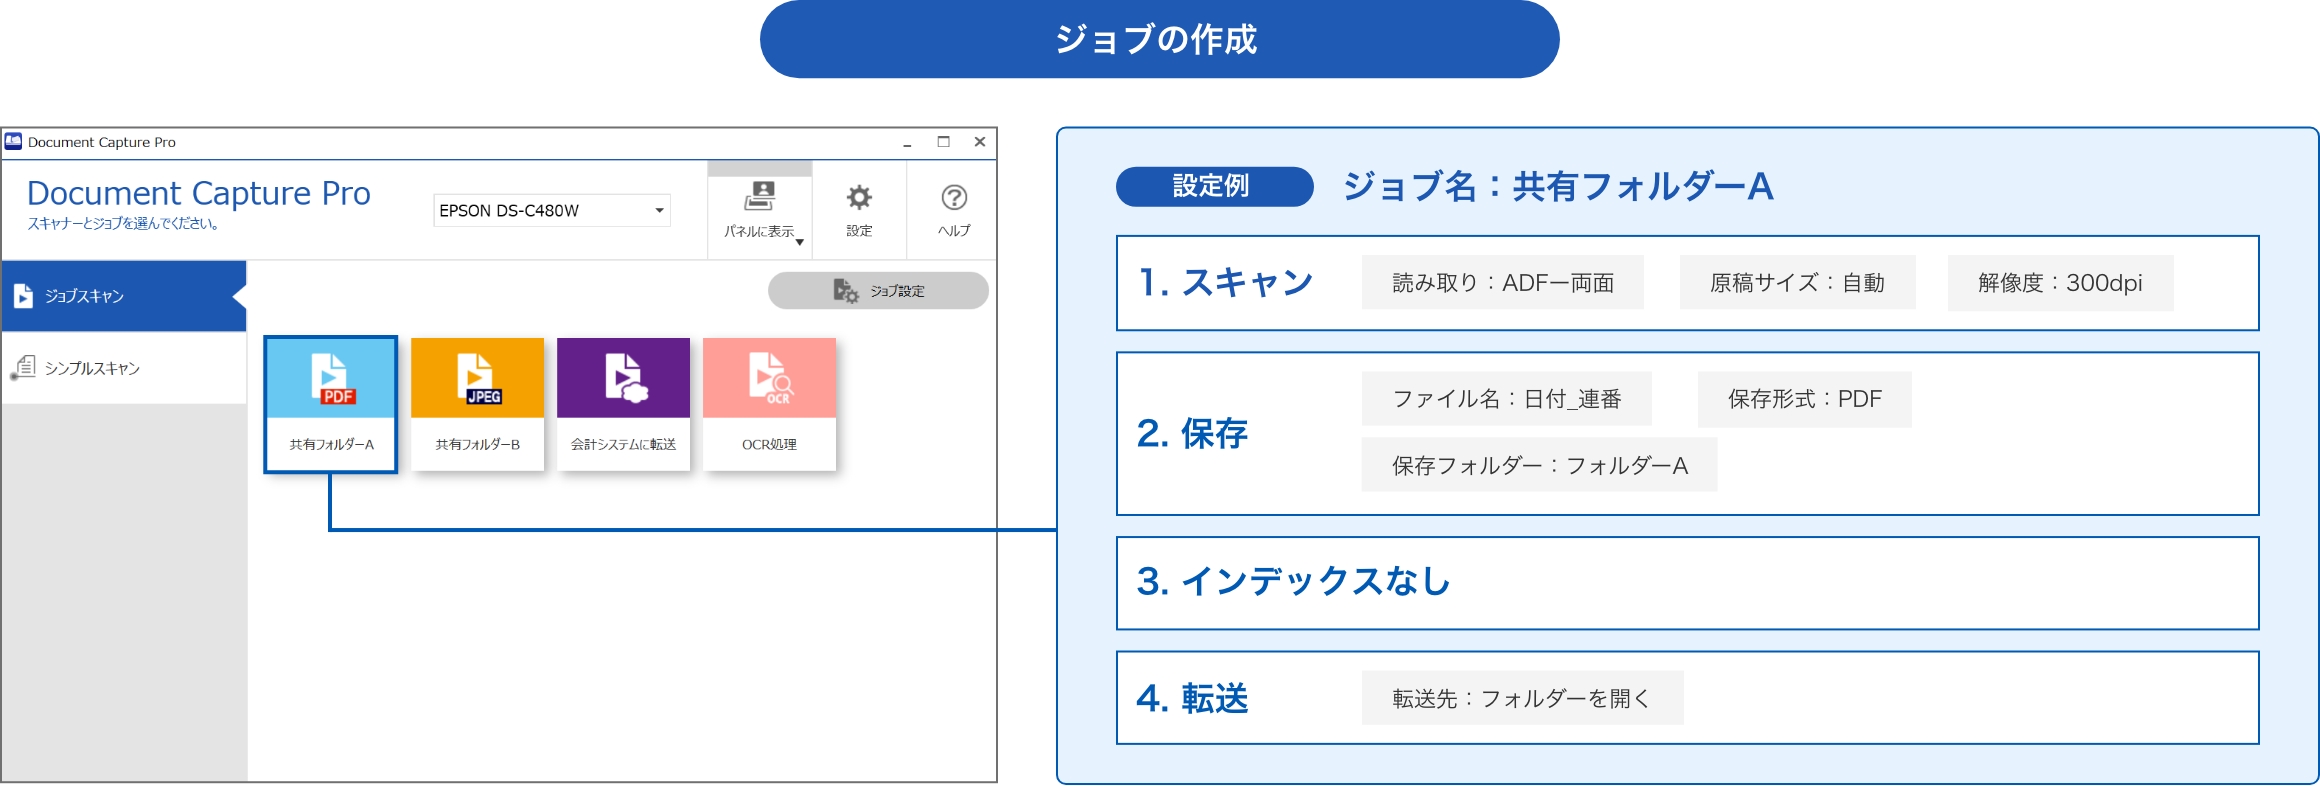Viewport: 2320px width, 786px height.
Task: Click the 2. 保存 settings section
Action: (x=1192, y=433)
